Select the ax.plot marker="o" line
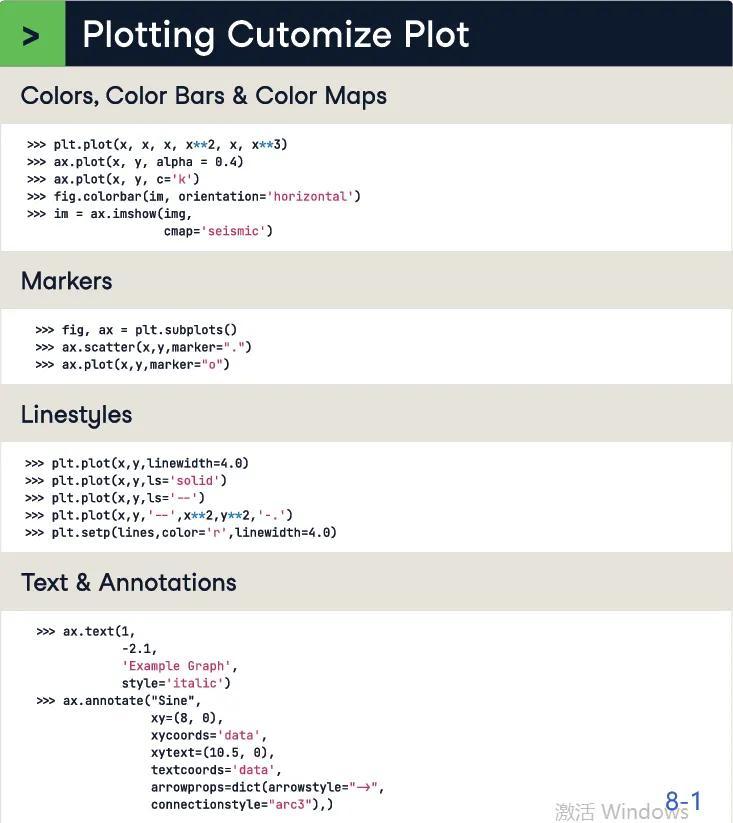 click(145, 365)
